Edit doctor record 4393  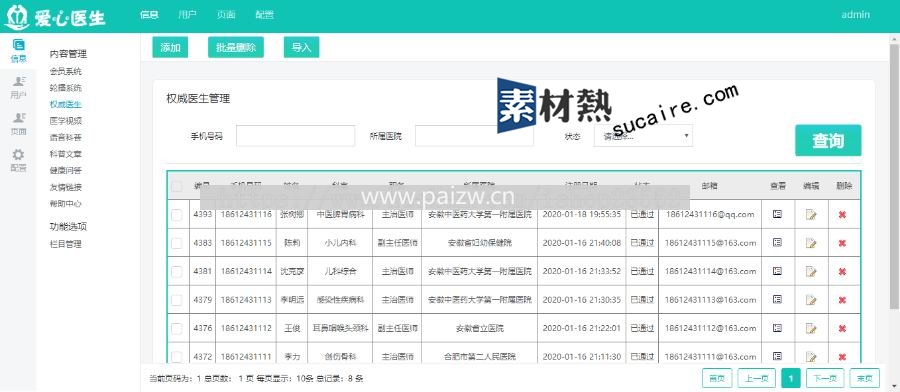point(810,215)
